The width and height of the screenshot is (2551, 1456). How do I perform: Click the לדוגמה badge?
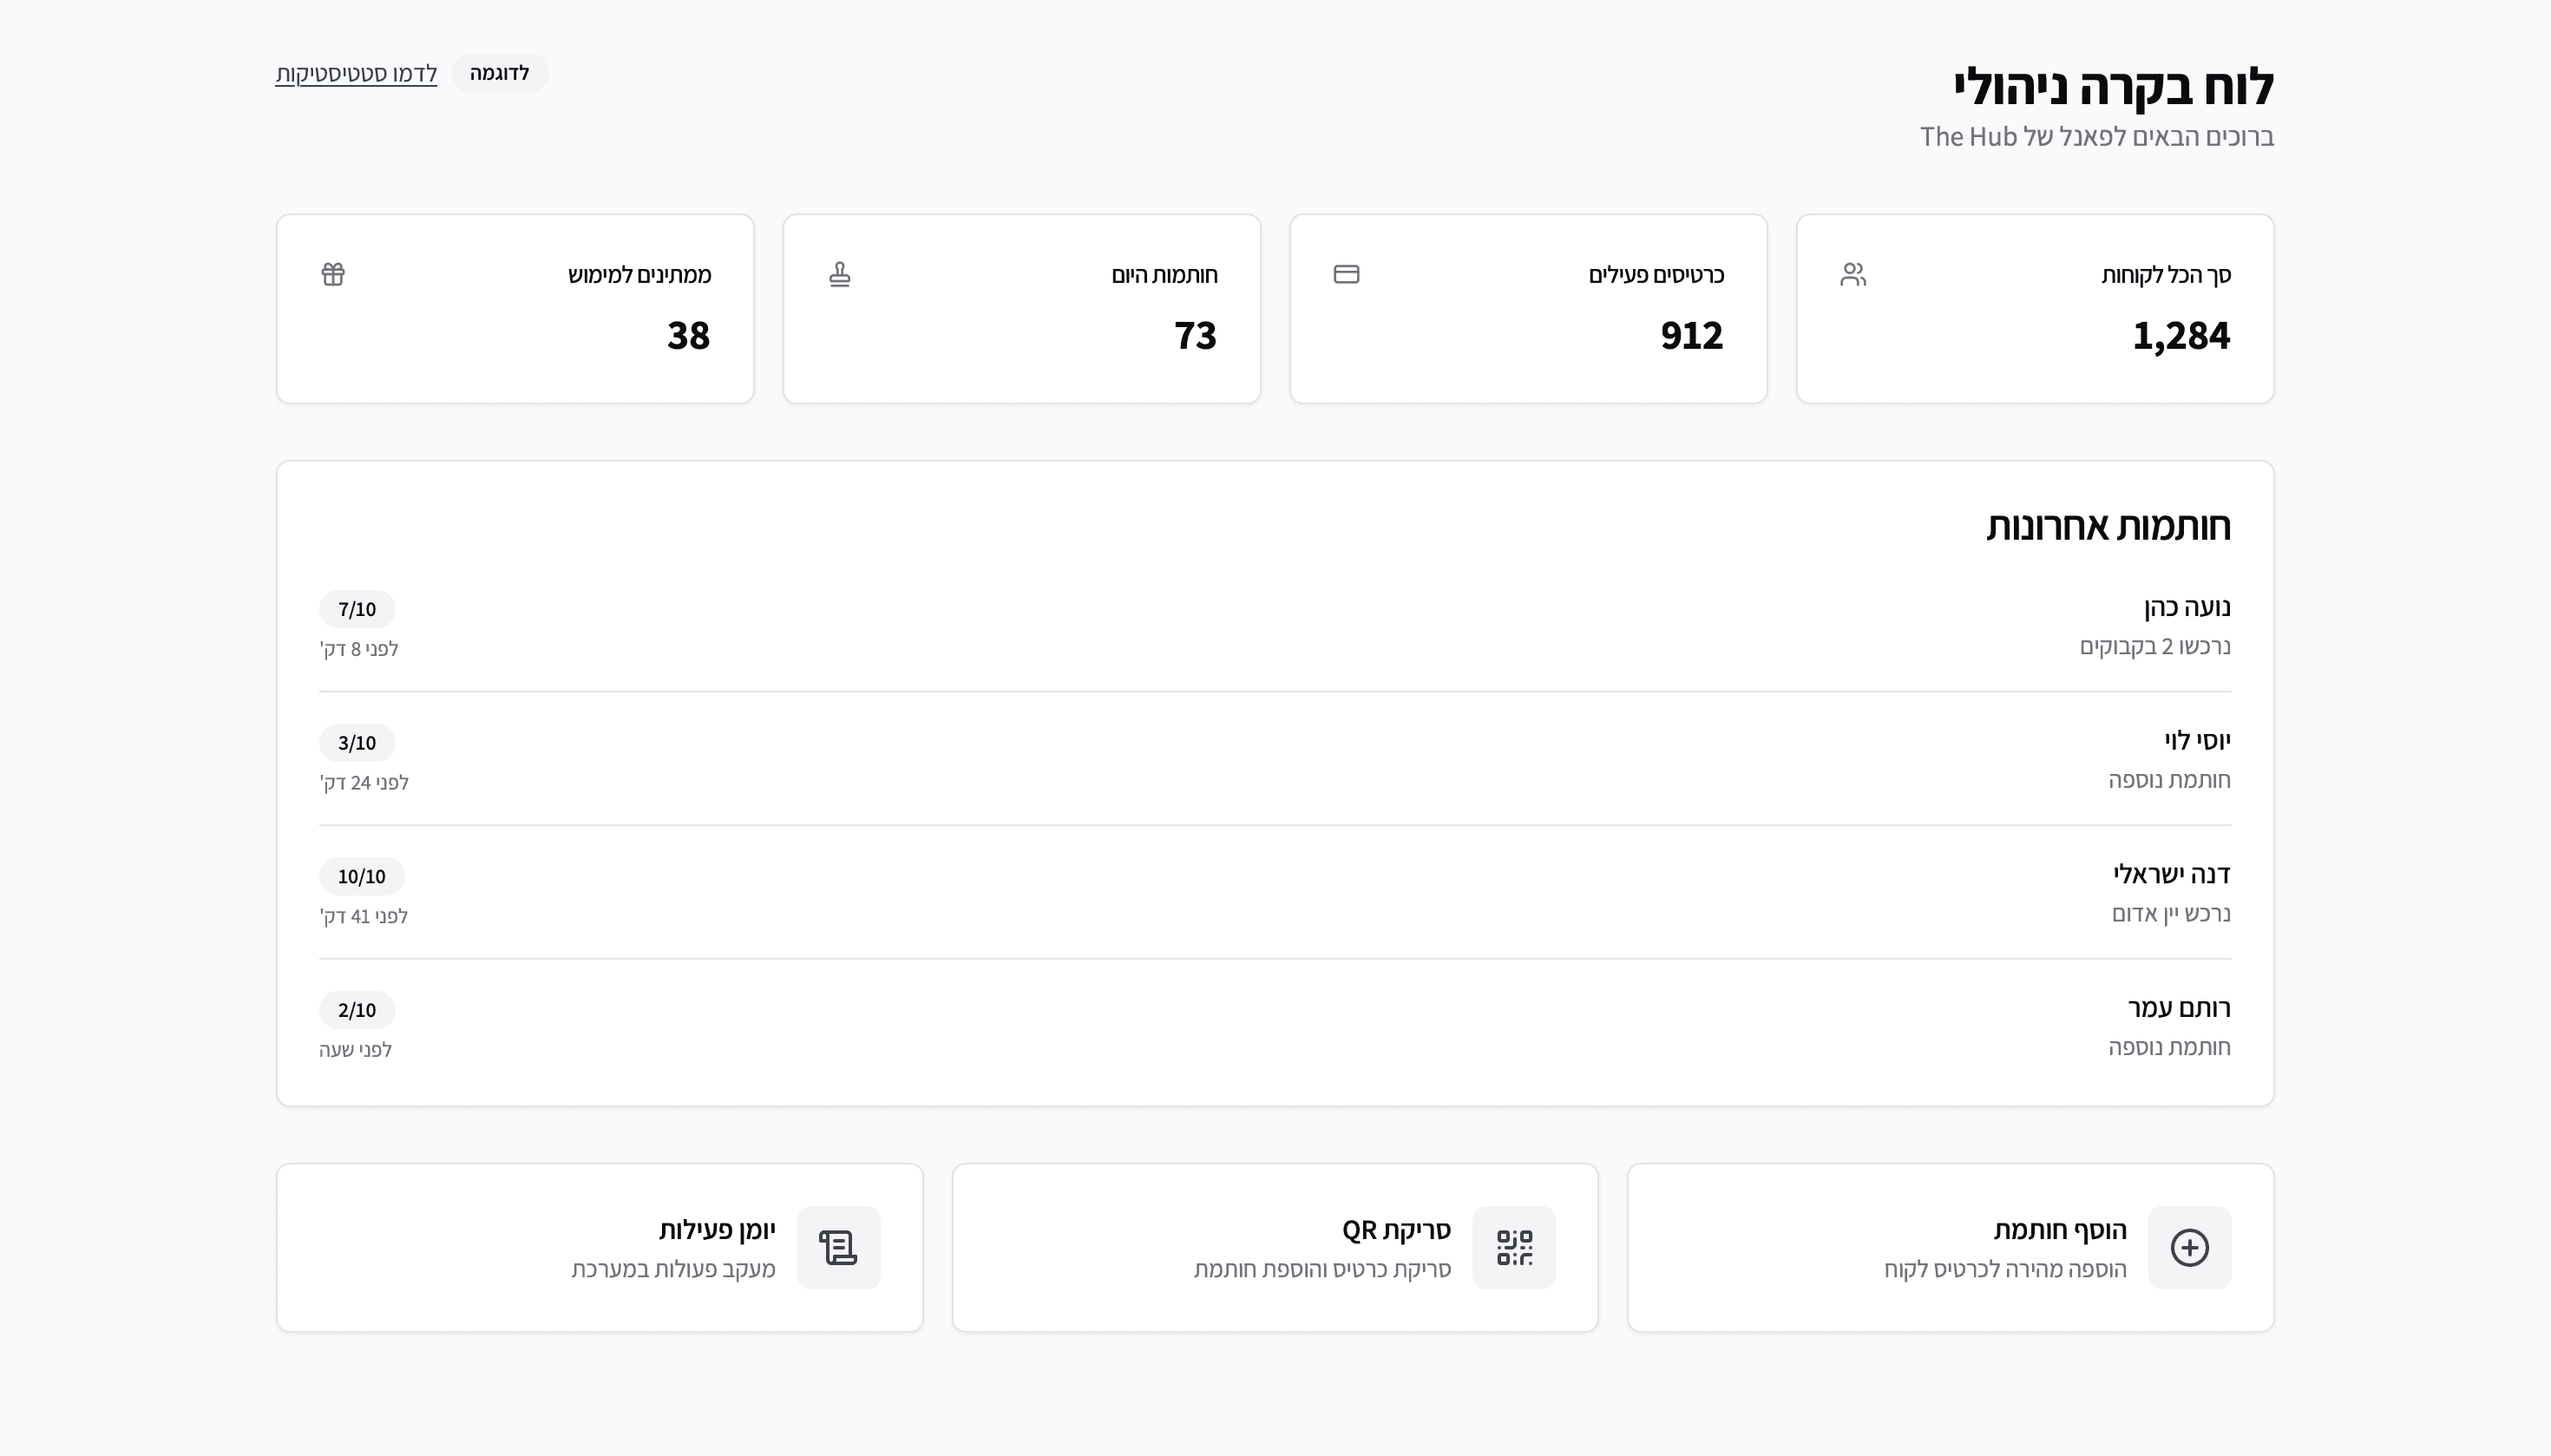(x=499, y=73)
